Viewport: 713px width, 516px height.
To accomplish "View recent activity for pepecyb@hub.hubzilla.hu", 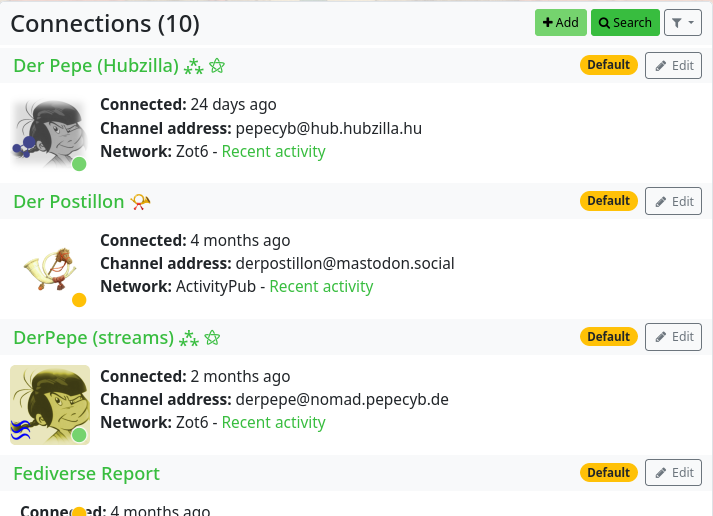I will point(274,151).
